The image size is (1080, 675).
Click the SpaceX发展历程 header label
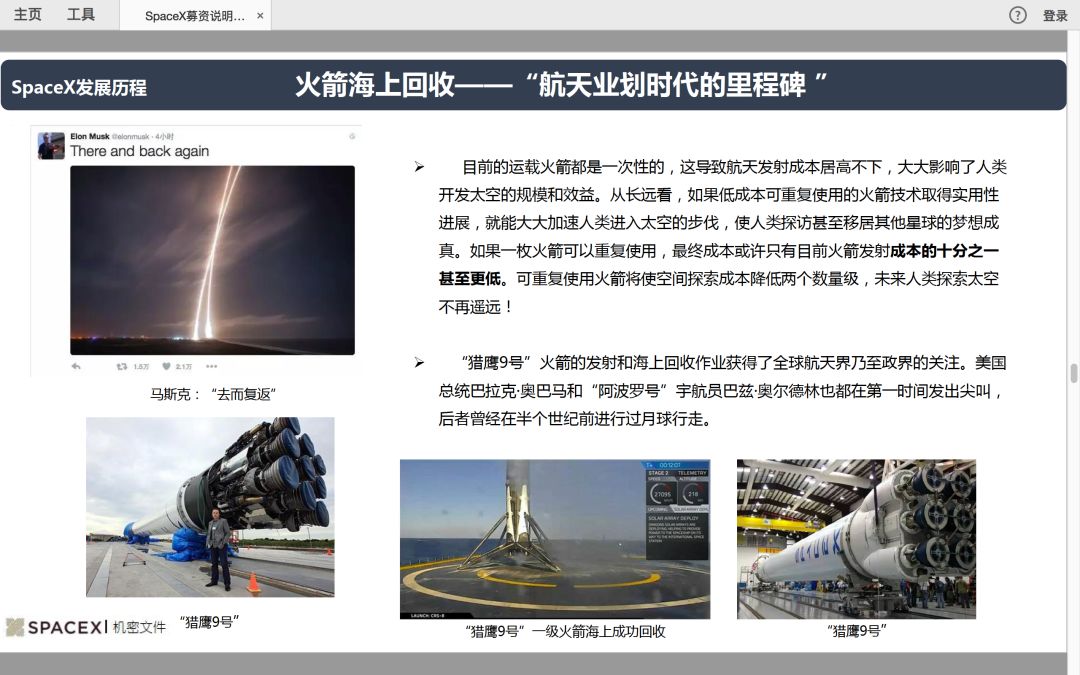pos(79,87)
